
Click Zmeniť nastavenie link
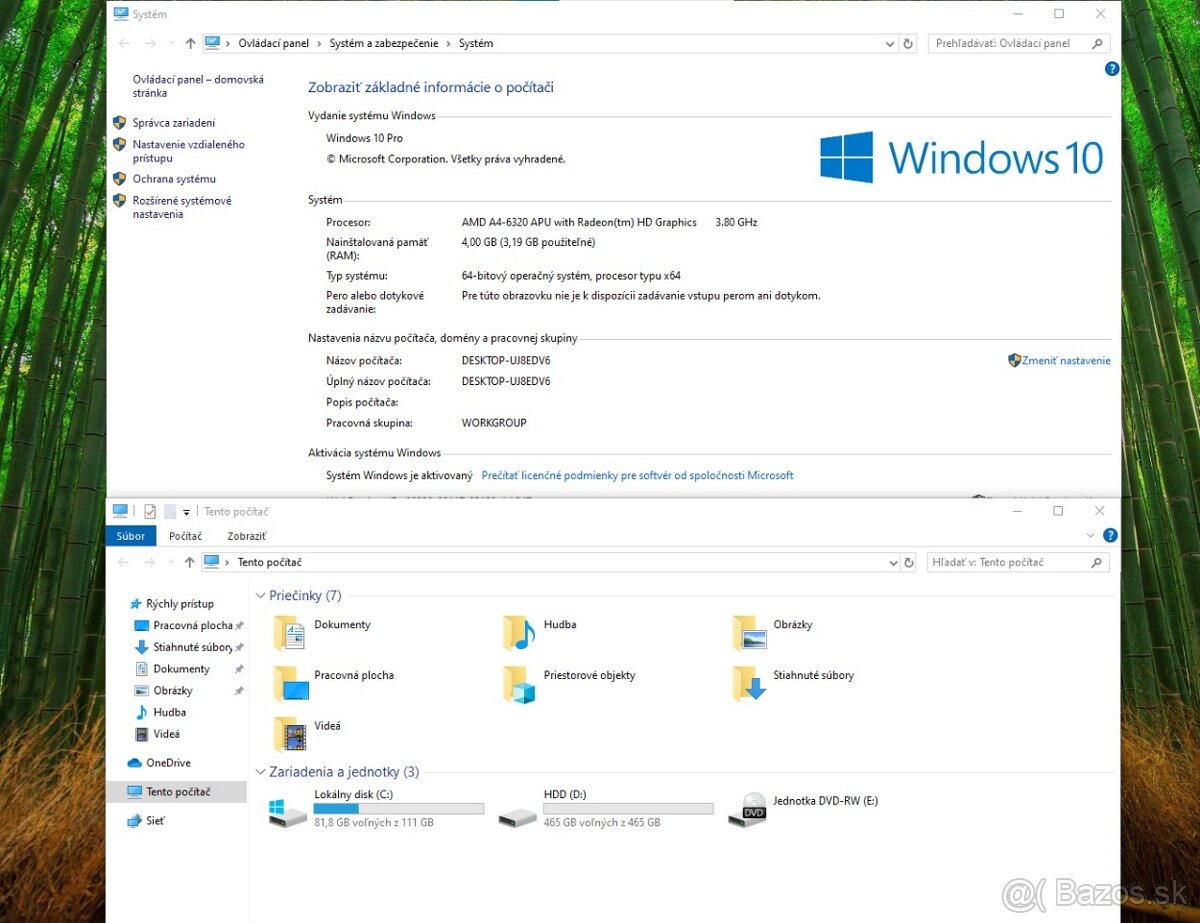1065,361
